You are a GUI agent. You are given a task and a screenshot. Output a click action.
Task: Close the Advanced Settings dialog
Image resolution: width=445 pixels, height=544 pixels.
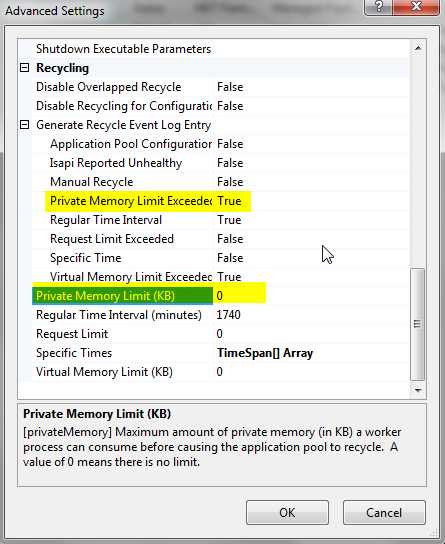tap(416, 7)
